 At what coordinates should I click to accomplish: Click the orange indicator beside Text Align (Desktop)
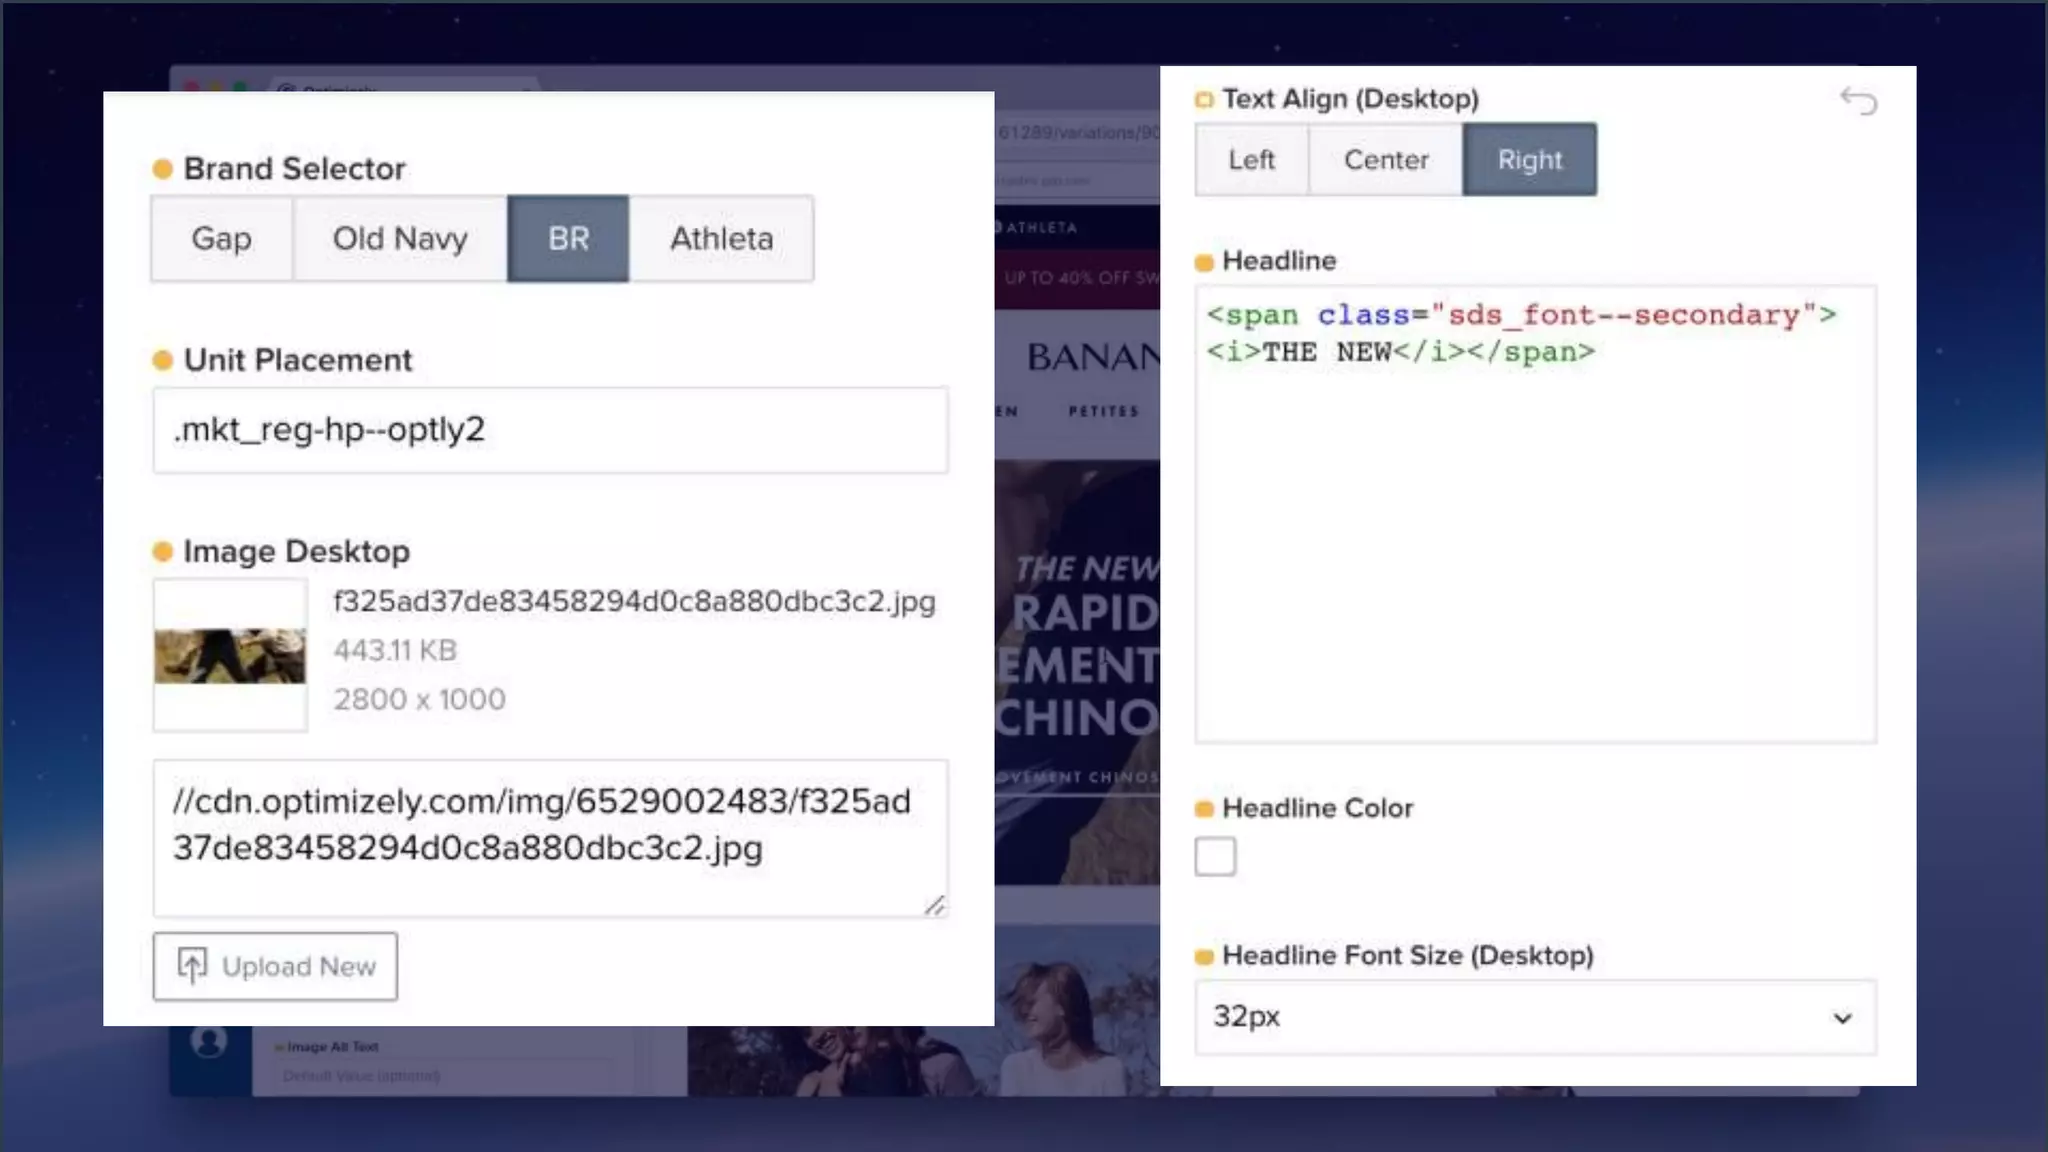click(1204, 99)
